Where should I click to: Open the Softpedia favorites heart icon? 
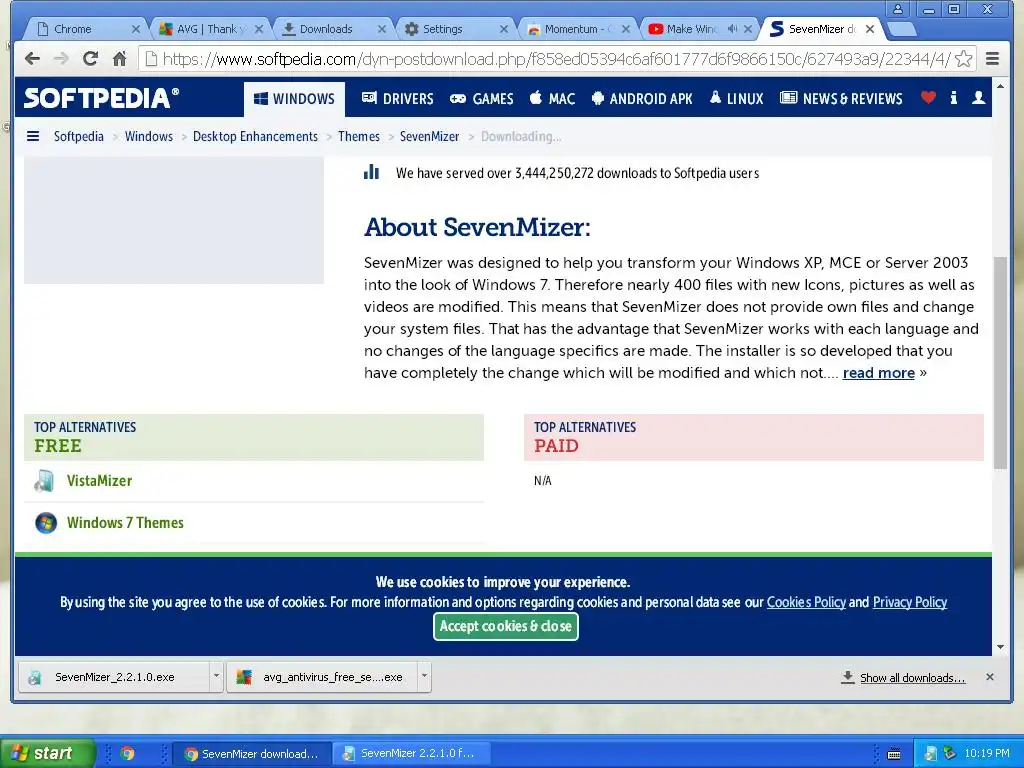(928, 98)
